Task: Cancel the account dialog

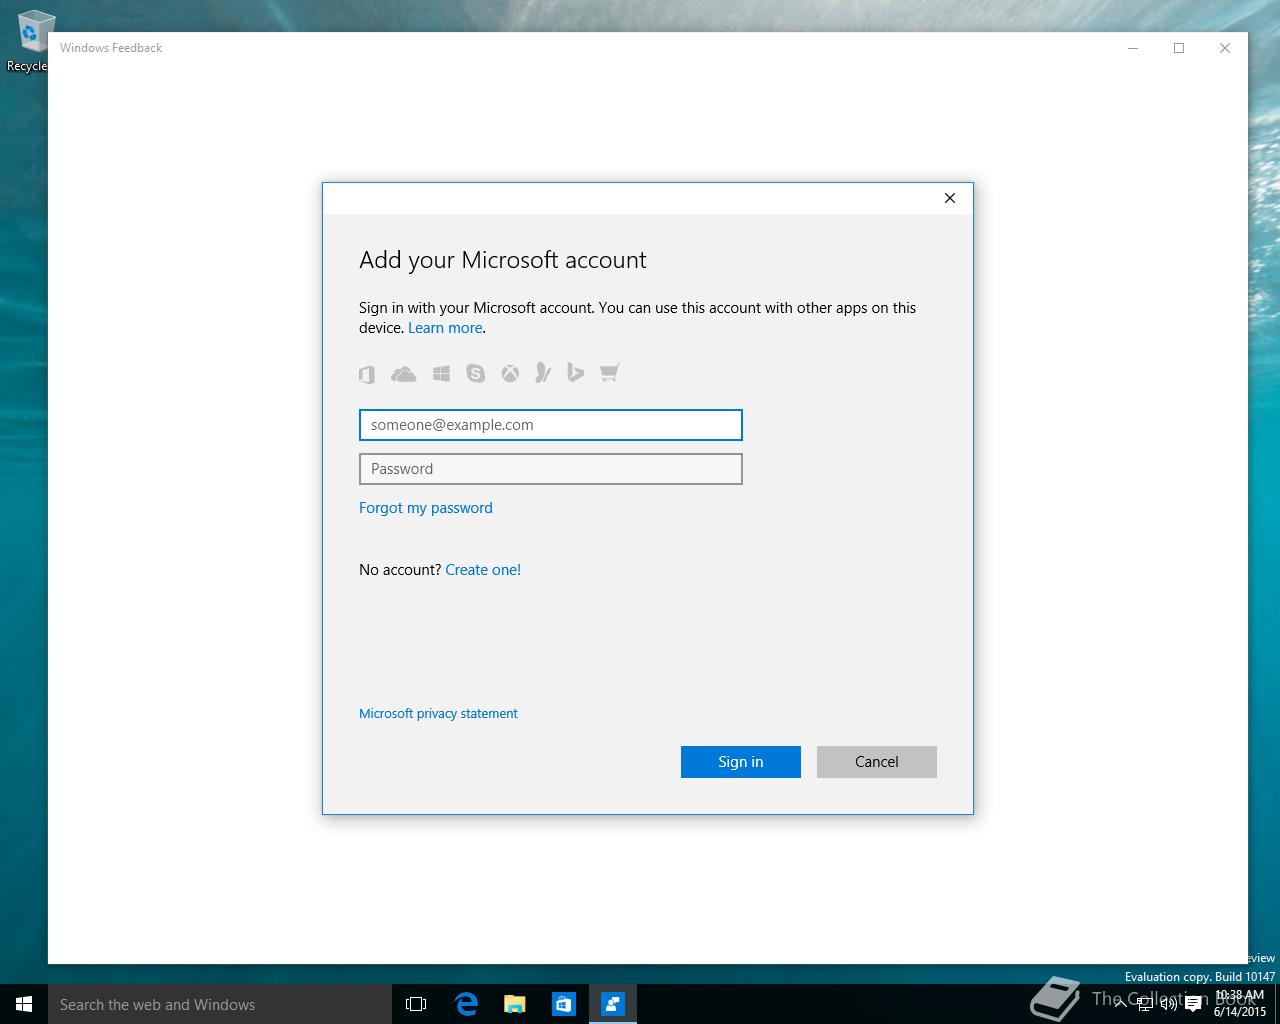Action: [x=877, y=762]
